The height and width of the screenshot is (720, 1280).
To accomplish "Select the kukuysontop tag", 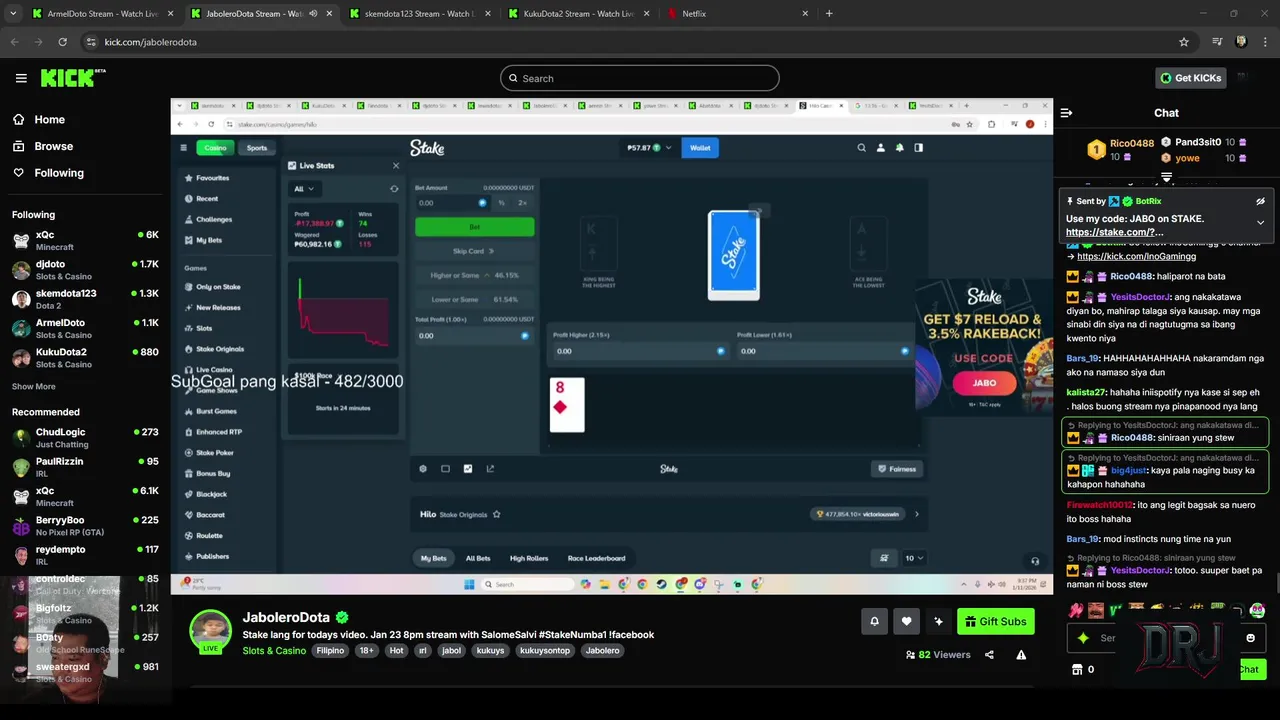I will point(545,650).
